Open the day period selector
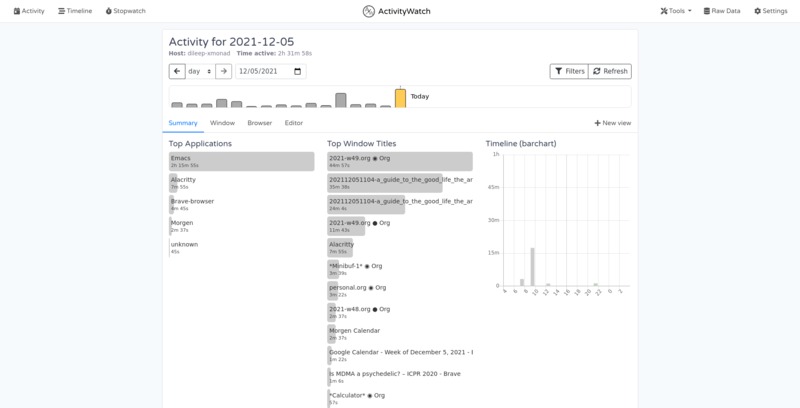Screen dimensions: 800x408 [200, 71]
